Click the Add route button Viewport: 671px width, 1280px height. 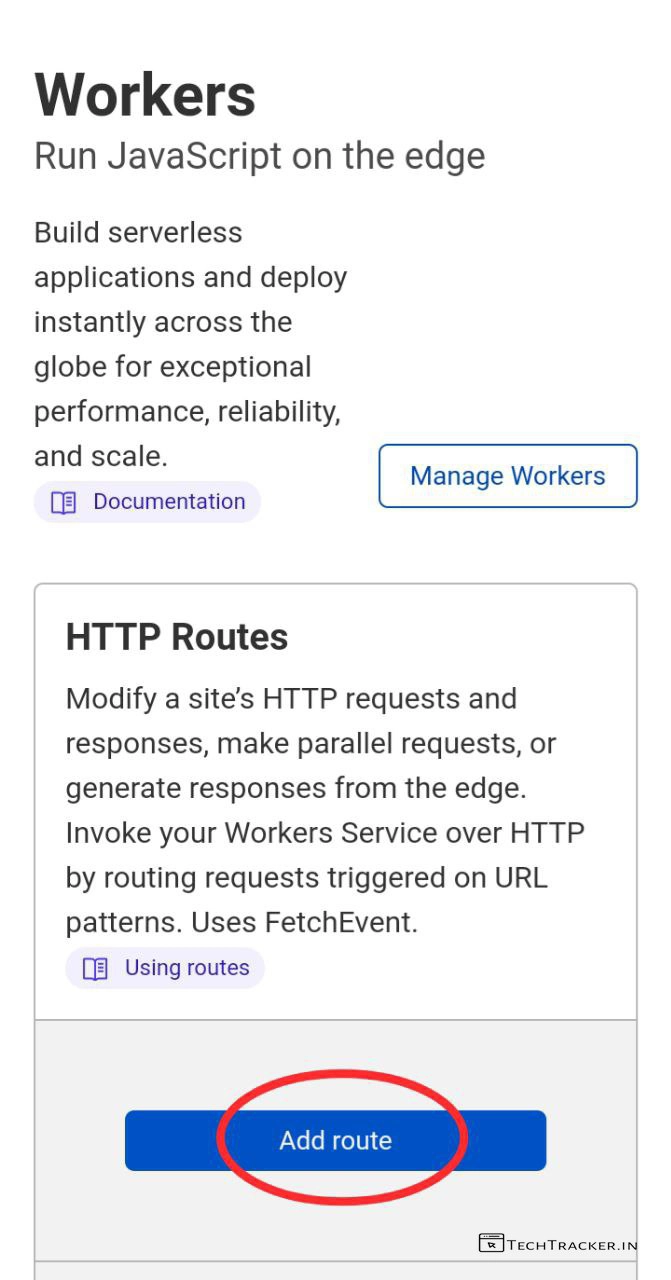pos(335,1140)
